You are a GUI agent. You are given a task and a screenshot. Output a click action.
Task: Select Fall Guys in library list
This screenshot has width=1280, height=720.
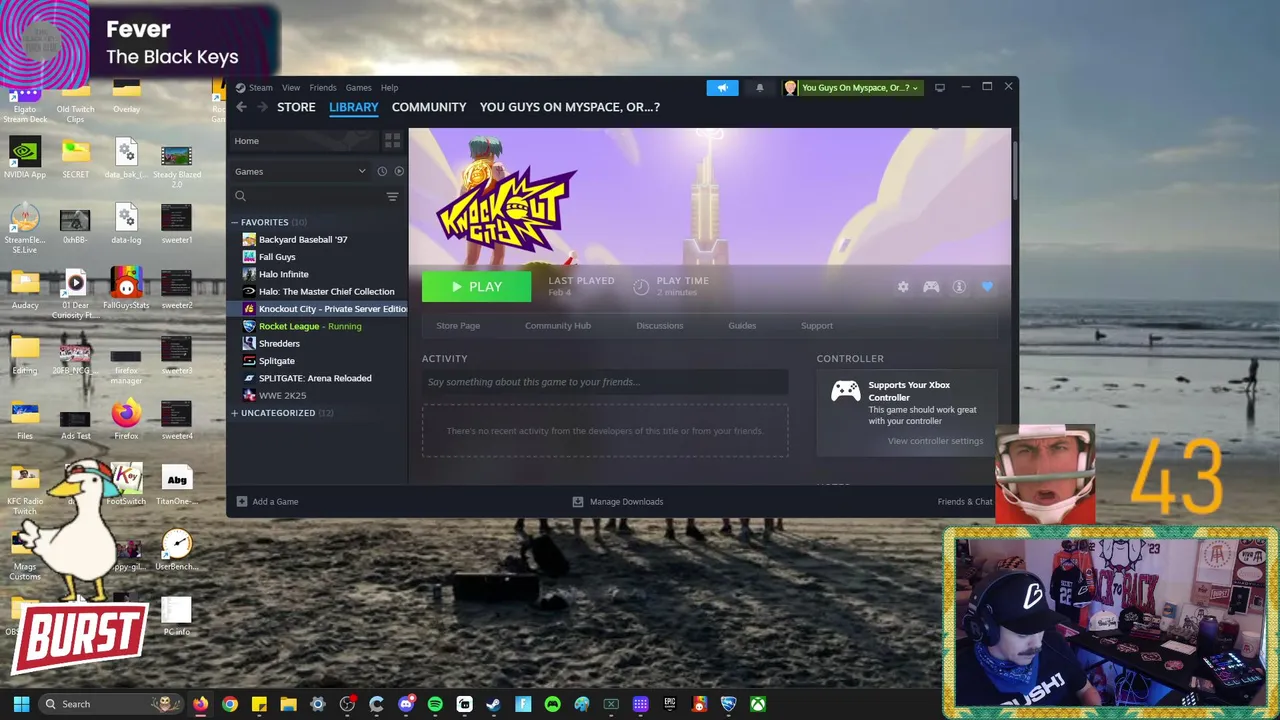click(x=277, y=257)
